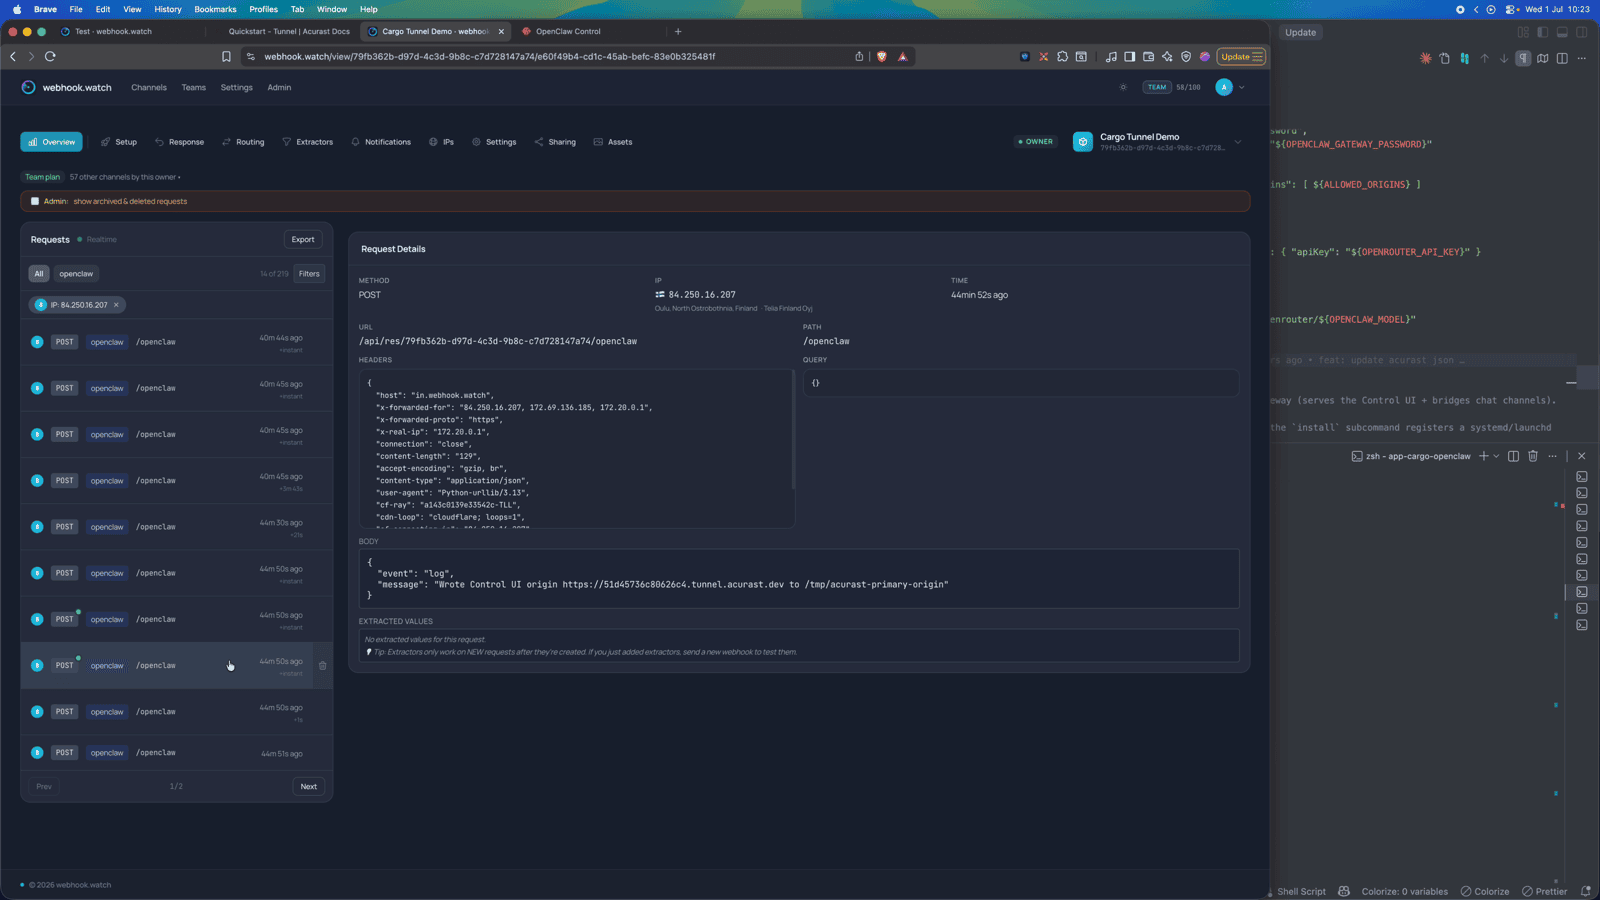Switch to Quickstart Tunnel Acurast Docs tab
The height and width of the screenshot is (900, 1600).
click(x=289, y=31)
